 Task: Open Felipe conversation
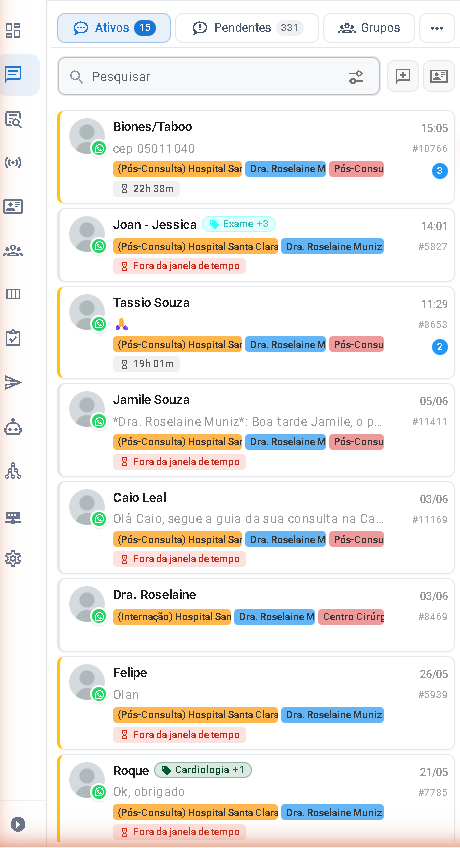tap(256, 703)
